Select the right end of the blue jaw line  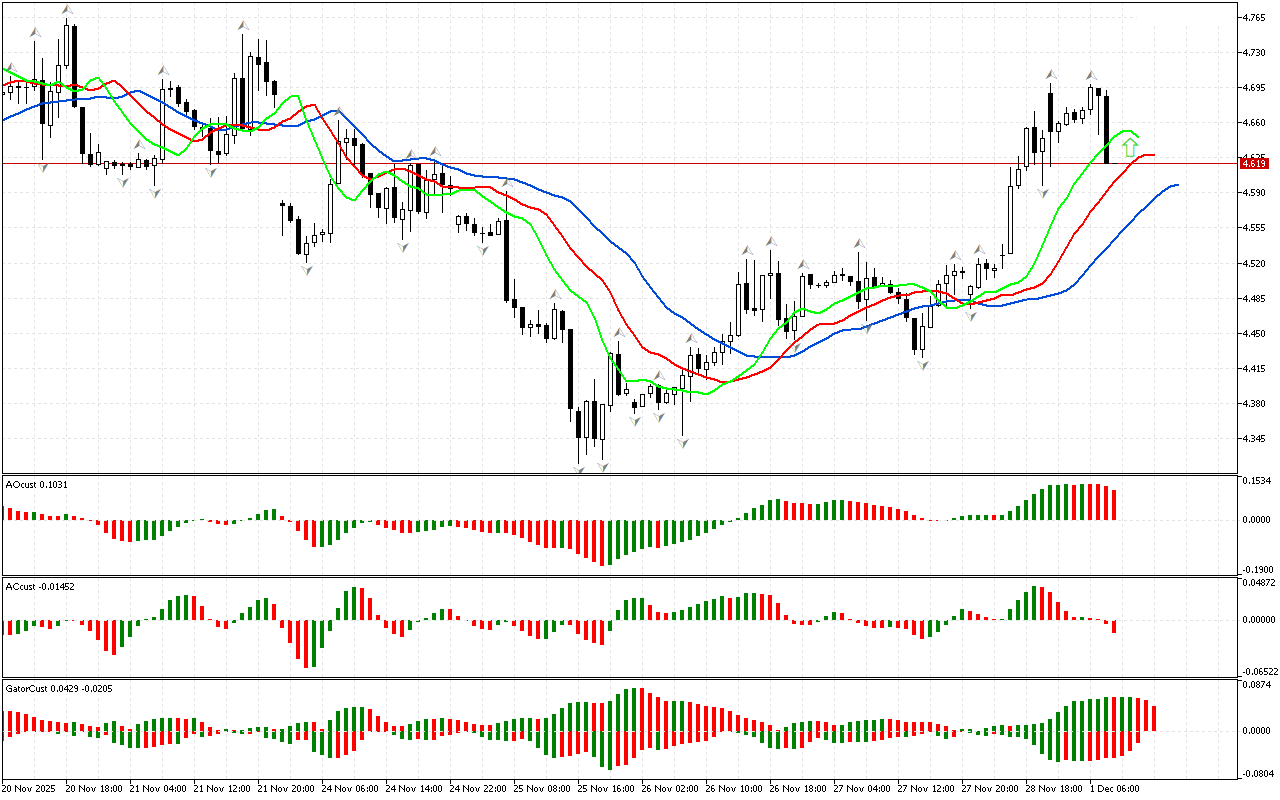coord(1176,185)
